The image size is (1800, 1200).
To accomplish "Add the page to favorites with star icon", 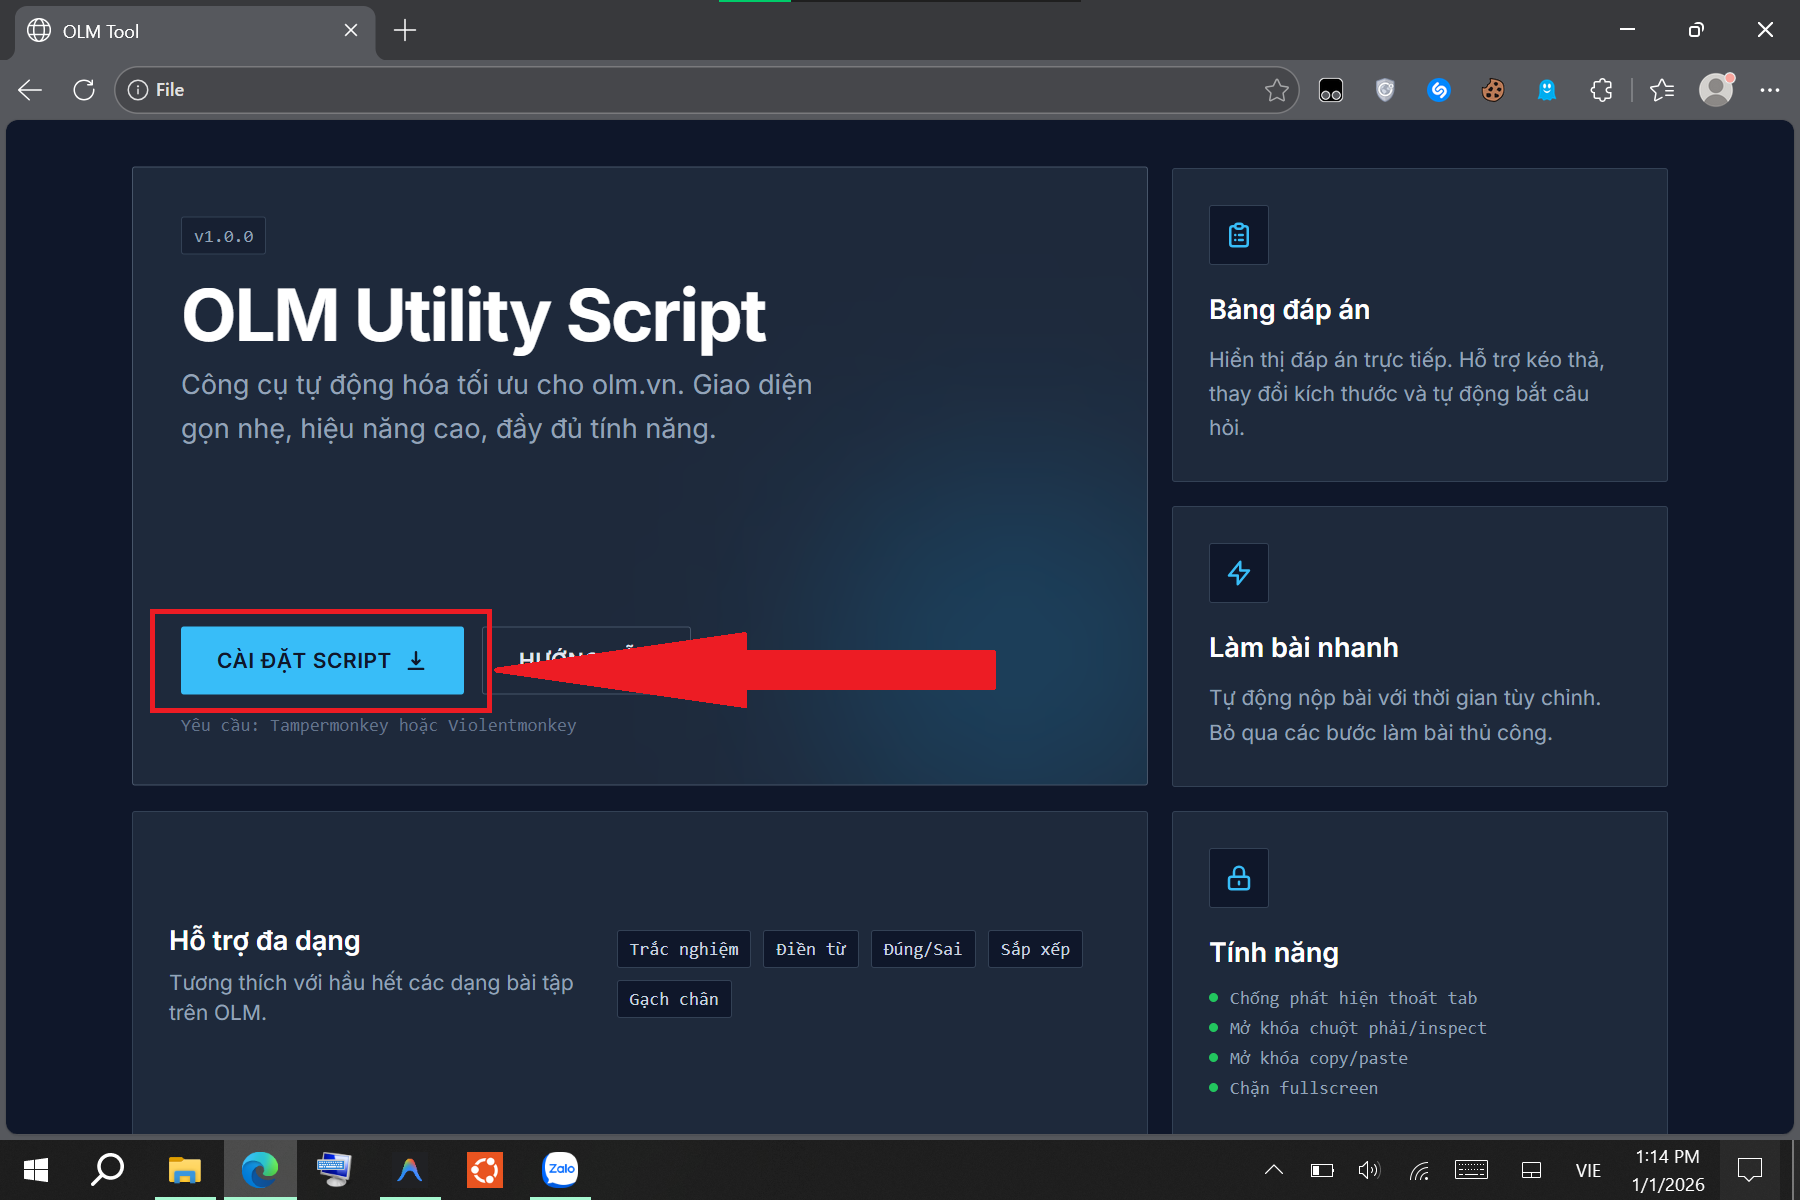I will coord(1277,89).
